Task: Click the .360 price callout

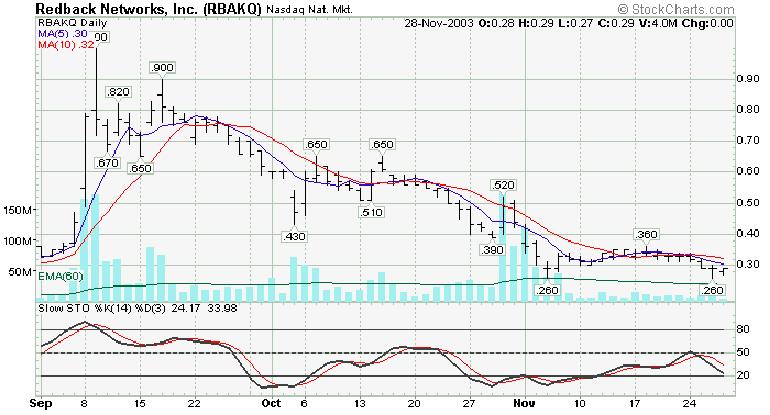Action: pyautogui.click(x=646, y=234)
